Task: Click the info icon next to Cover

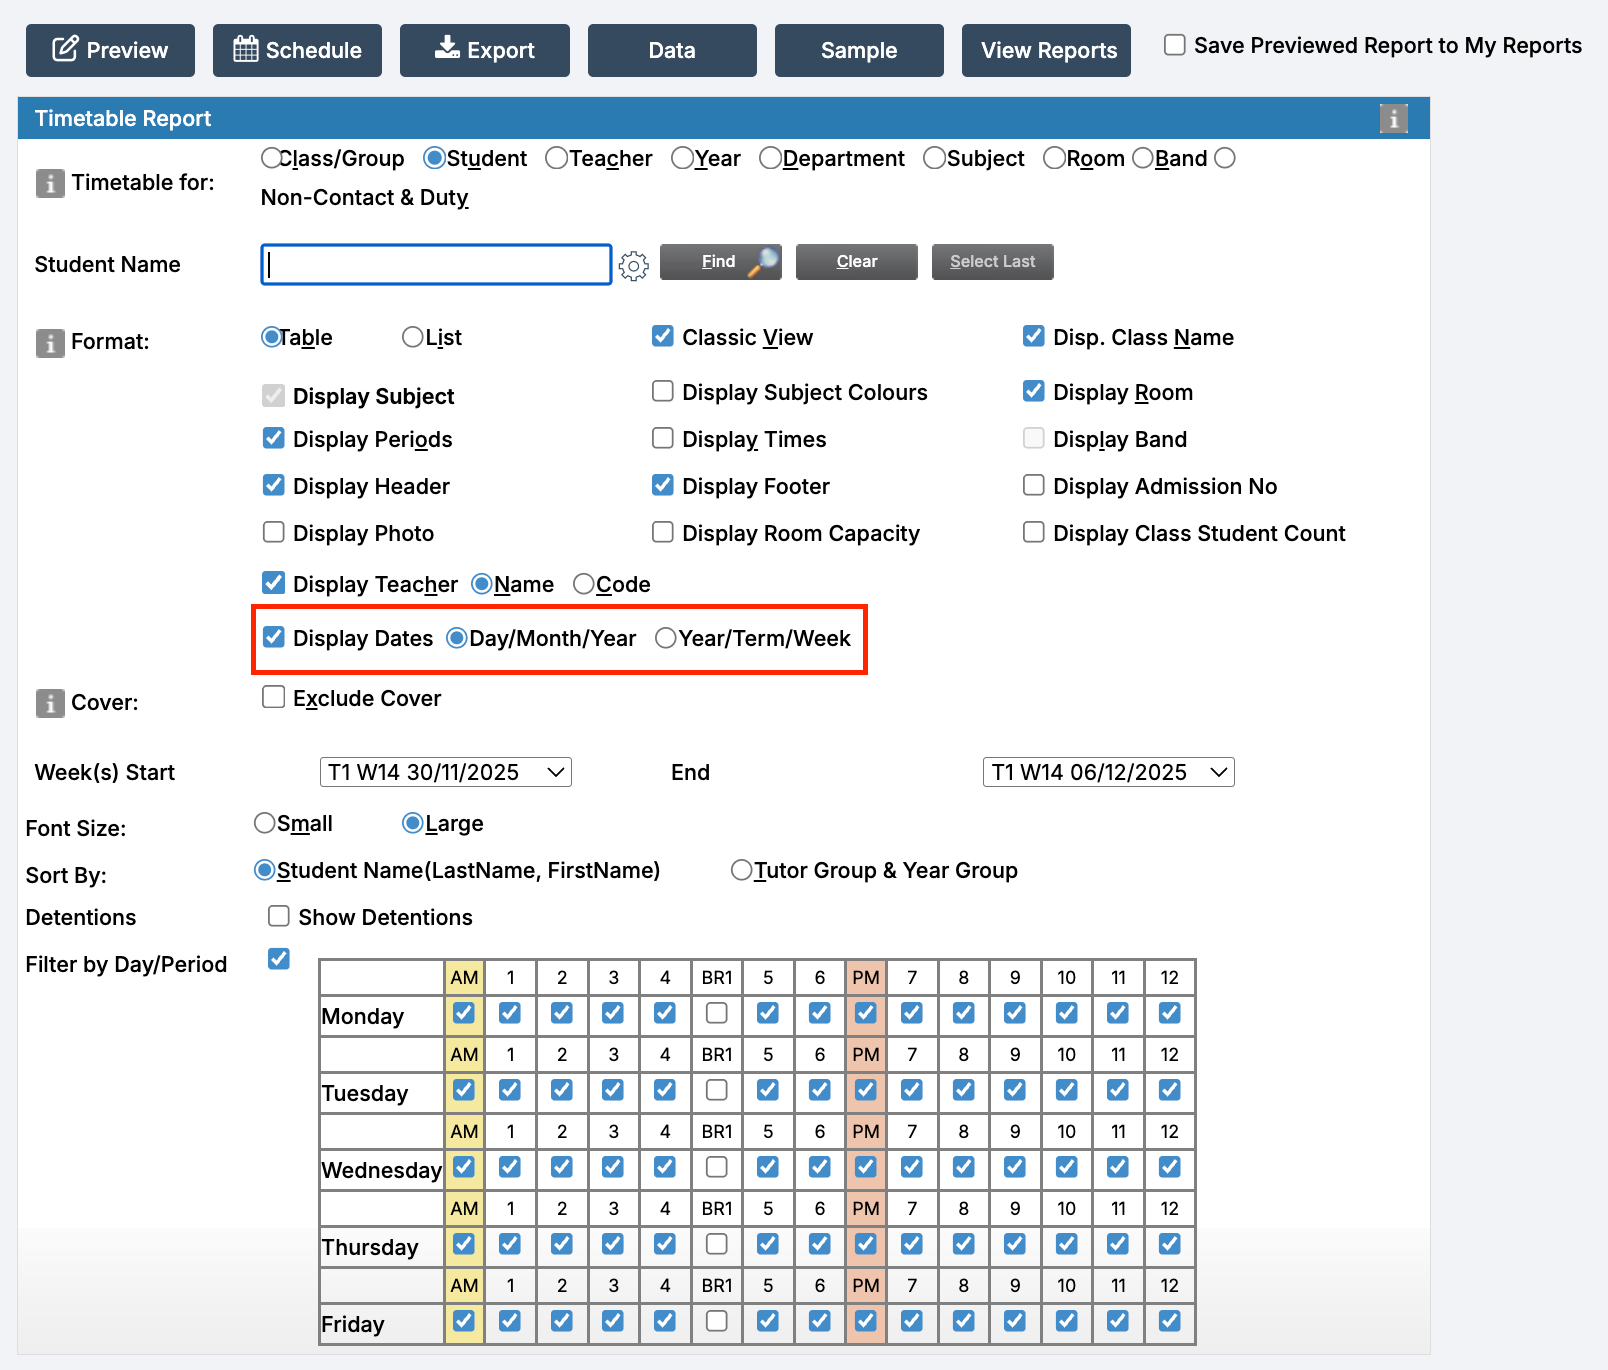Action: 50,703
